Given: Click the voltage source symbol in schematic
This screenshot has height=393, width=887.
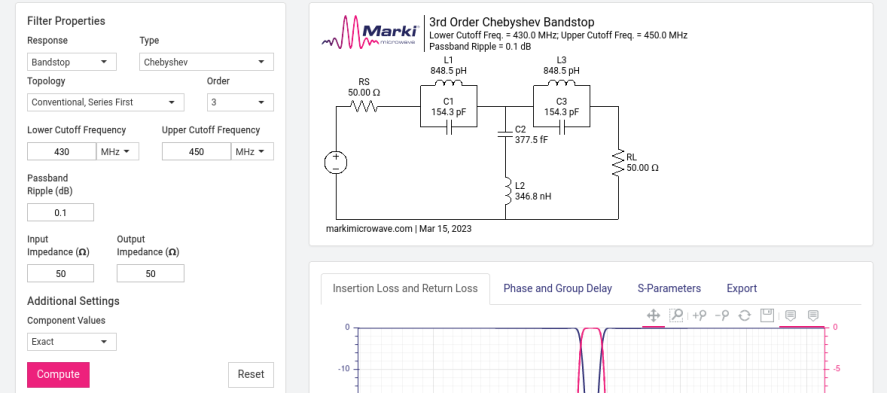Looking at the screenshot, I should click(x=335, y=162).
